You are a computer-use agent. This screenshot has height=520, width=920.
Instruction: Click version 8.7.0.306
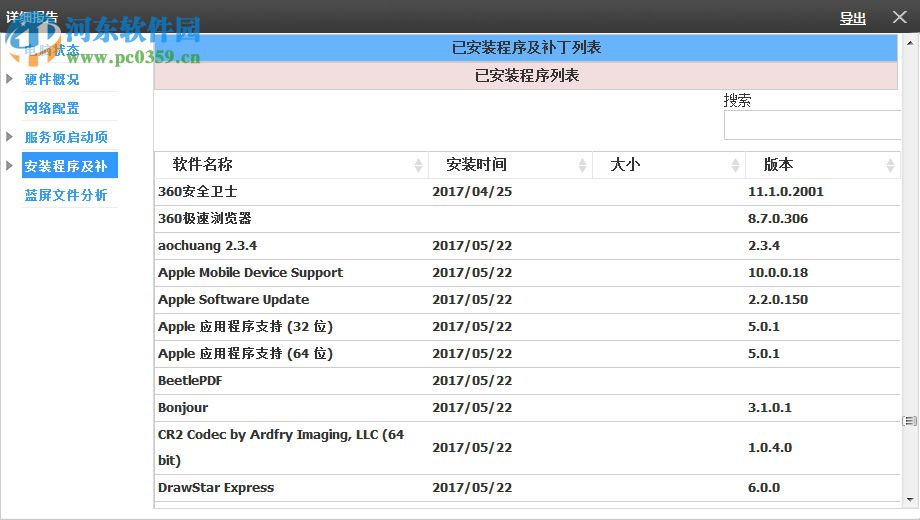tap(777, 219)
